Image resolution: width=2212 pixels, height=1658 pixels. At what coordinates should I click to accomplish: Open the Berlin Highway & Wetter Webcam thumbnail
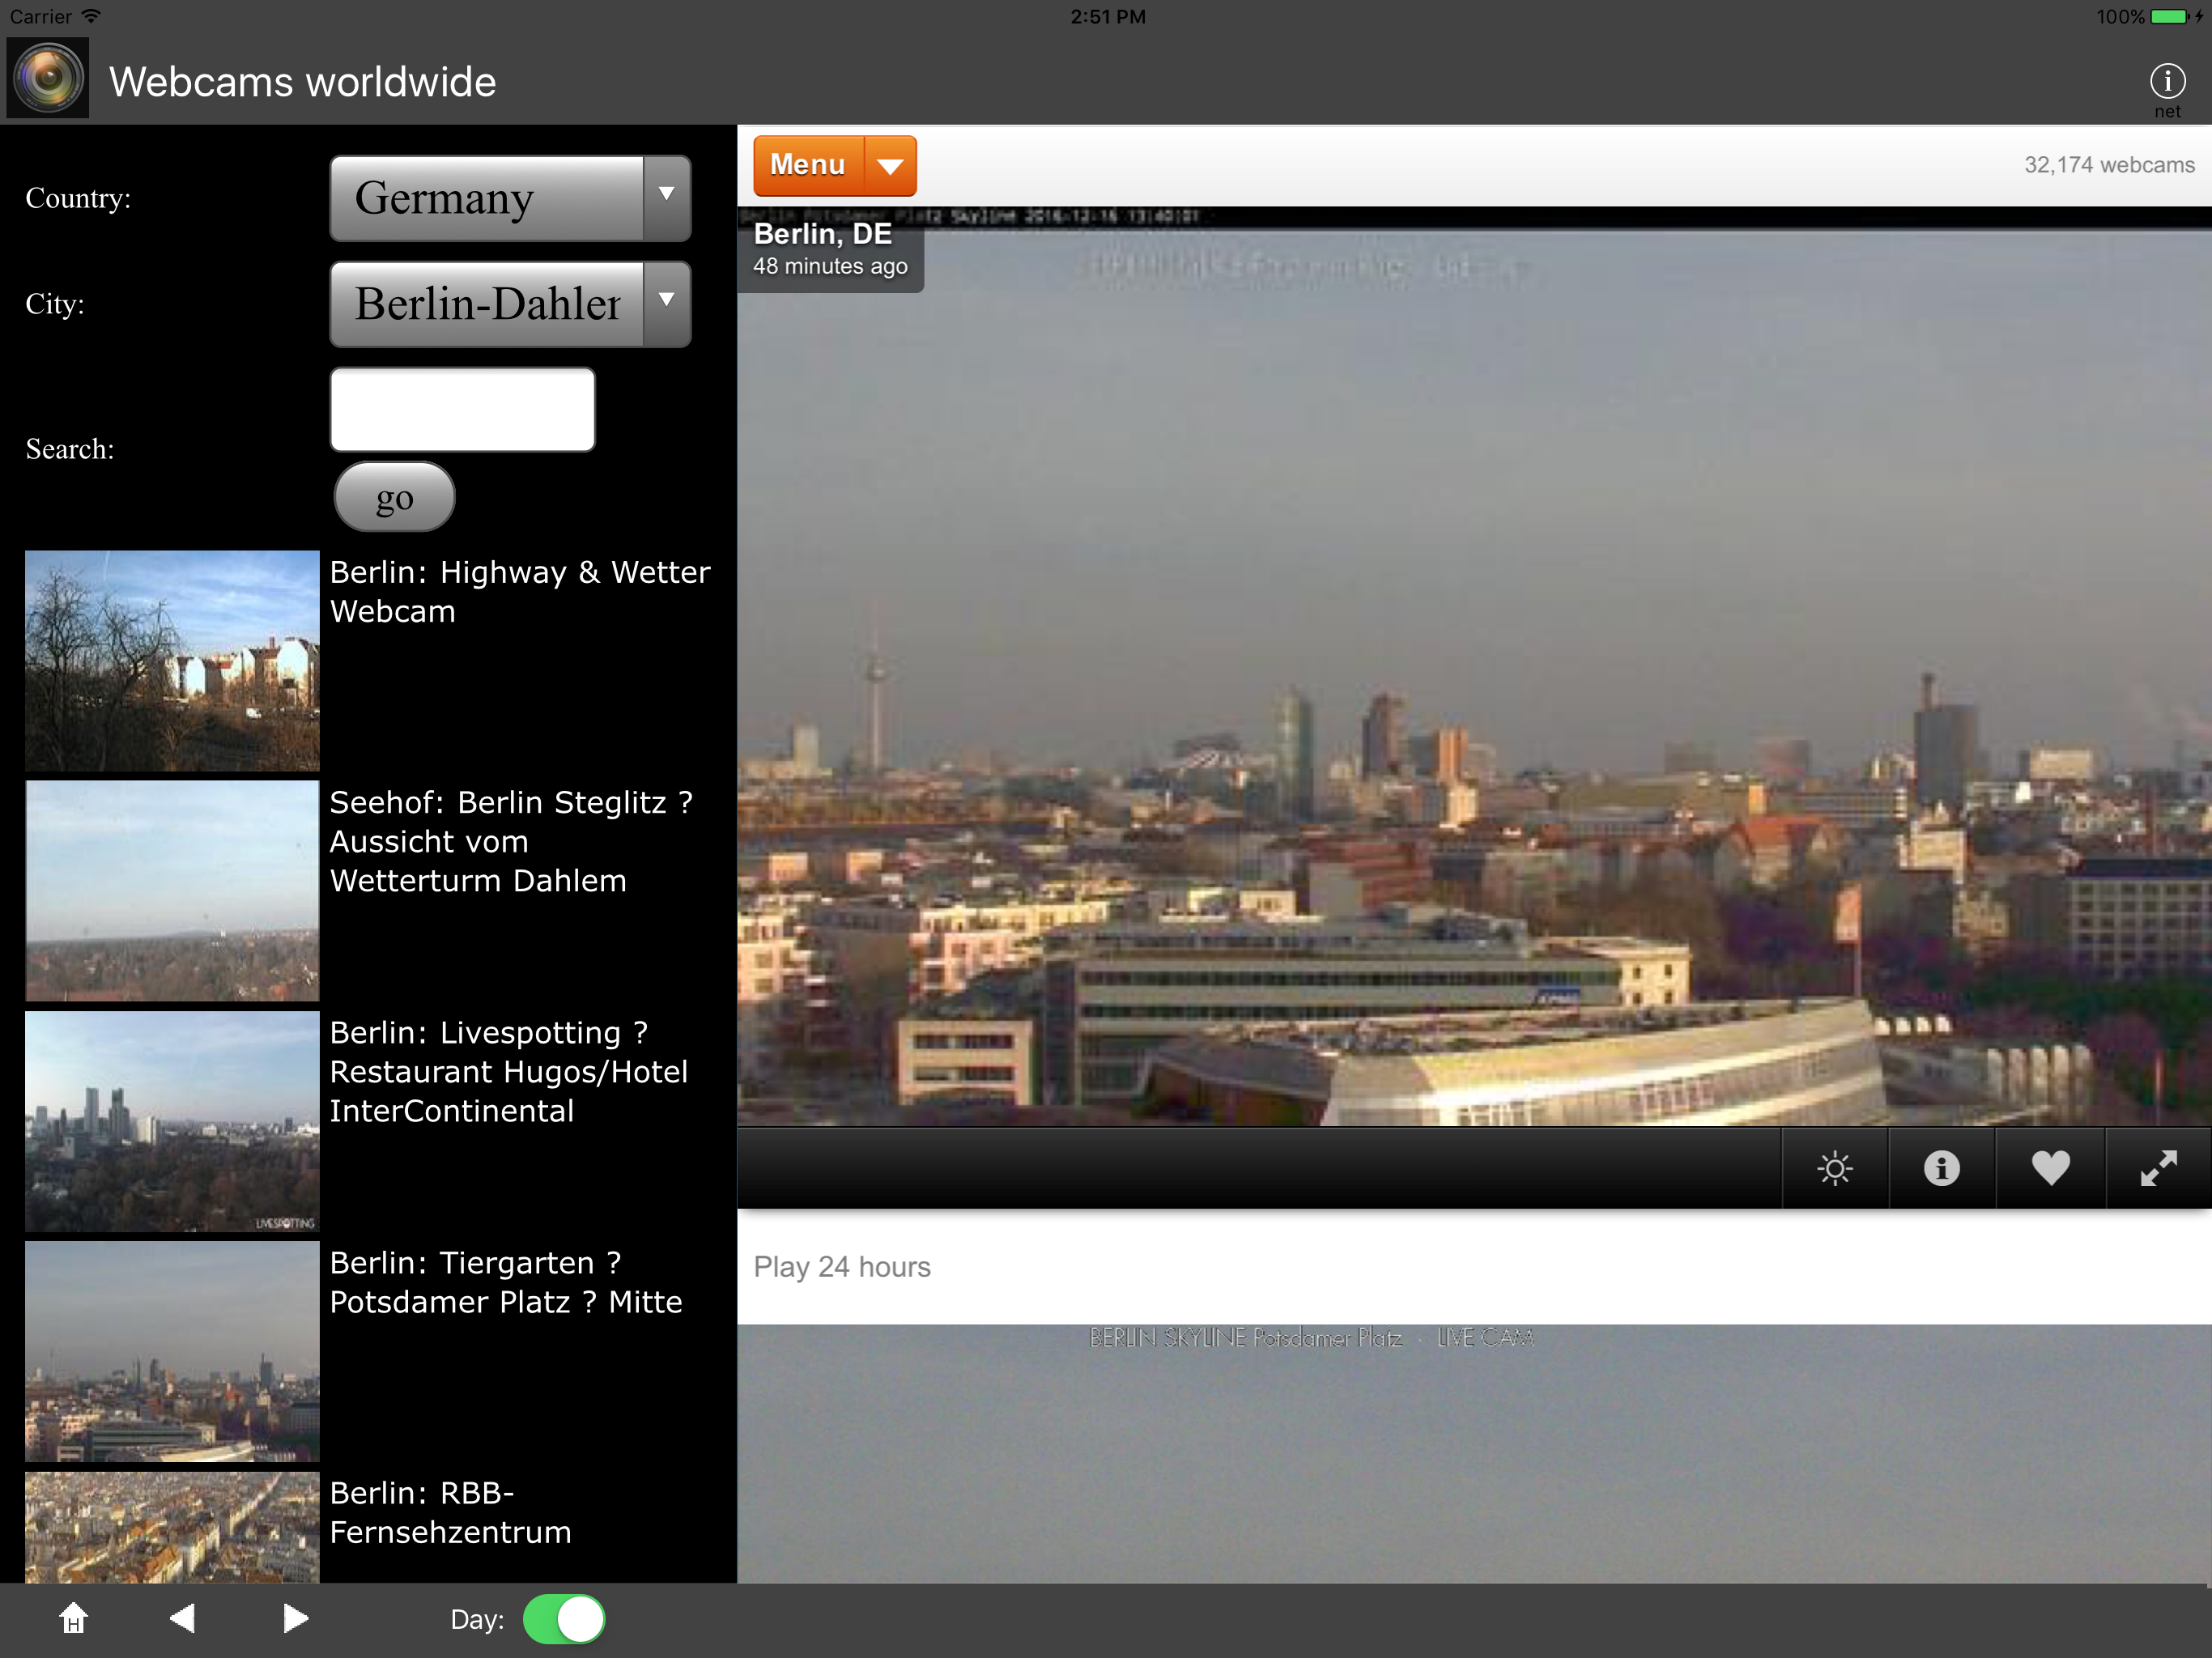[172, 660]
